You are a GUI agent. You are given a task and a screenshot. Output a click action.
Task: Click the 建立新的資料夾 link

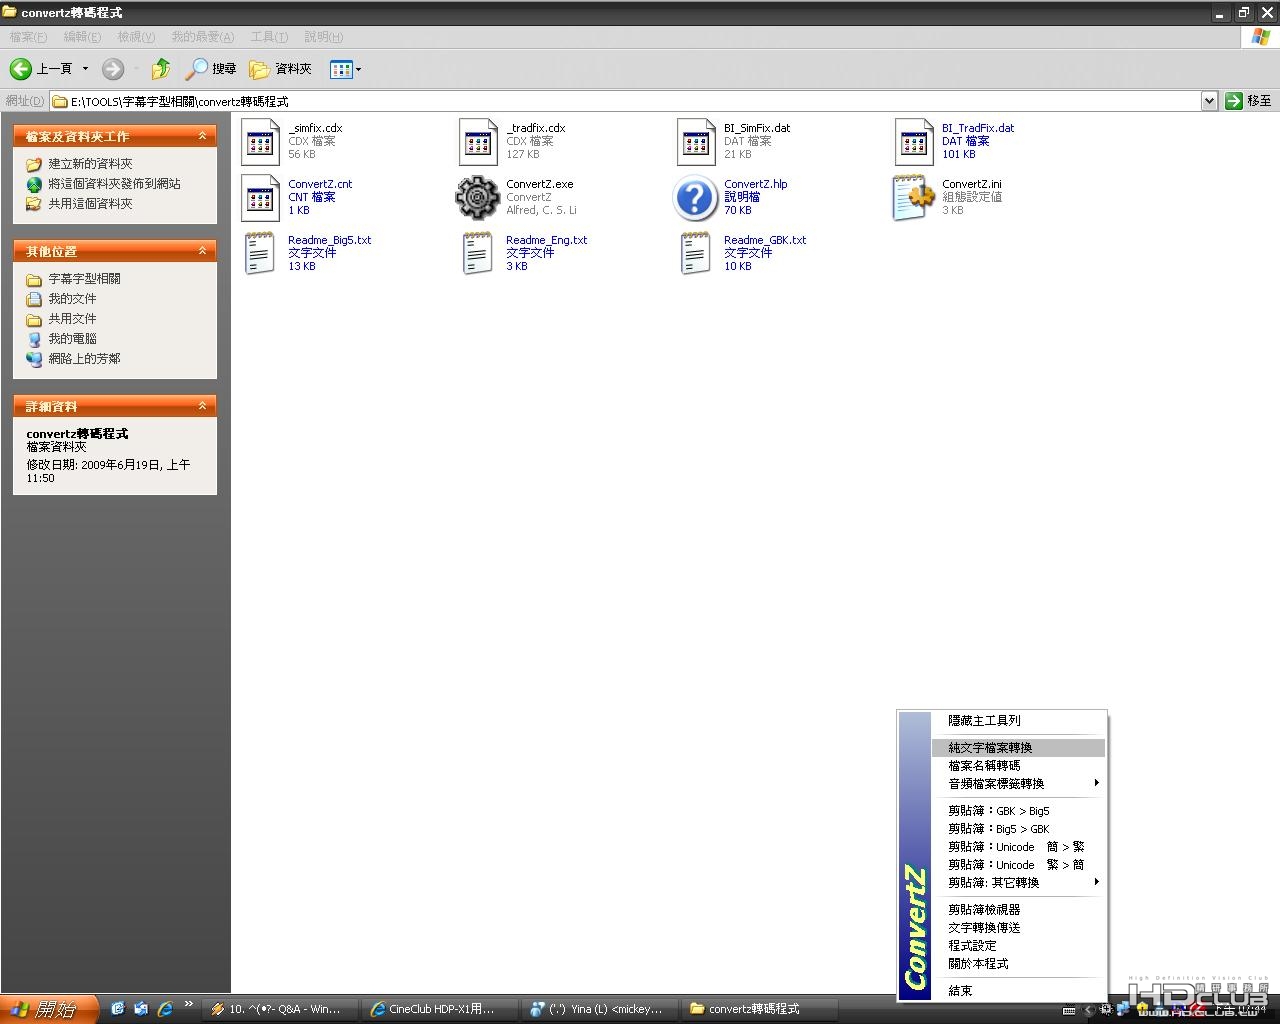pyautogui.click(x=90, y=164)
